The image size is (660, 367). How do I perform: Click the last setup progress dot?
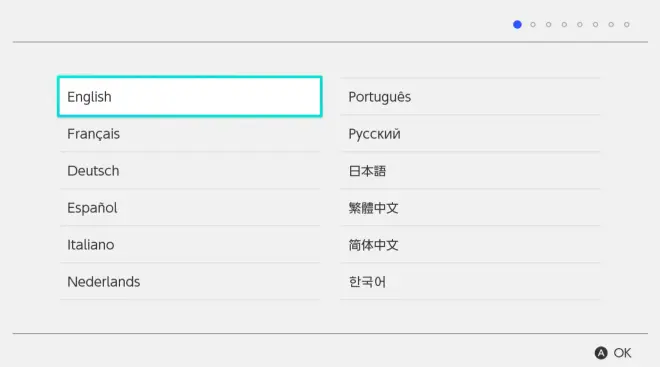pos(627,24)
